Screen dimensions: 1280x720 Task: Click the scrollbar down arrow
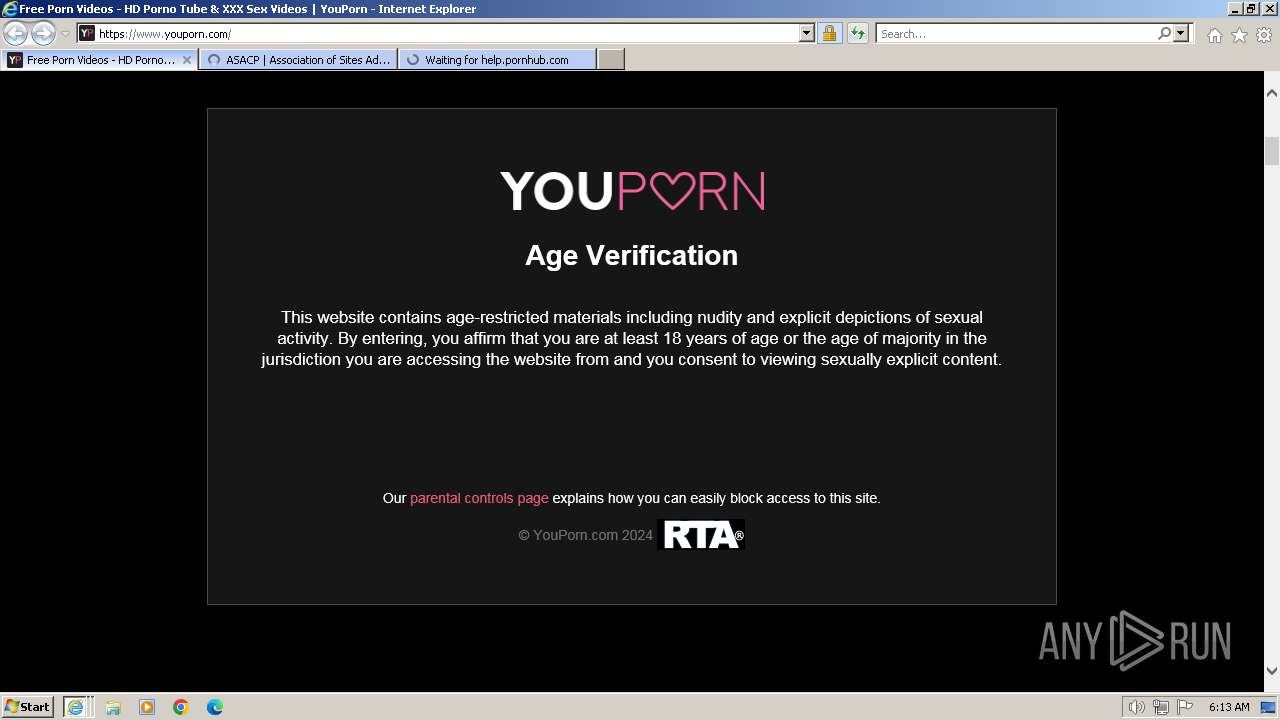click(1272, 671)
